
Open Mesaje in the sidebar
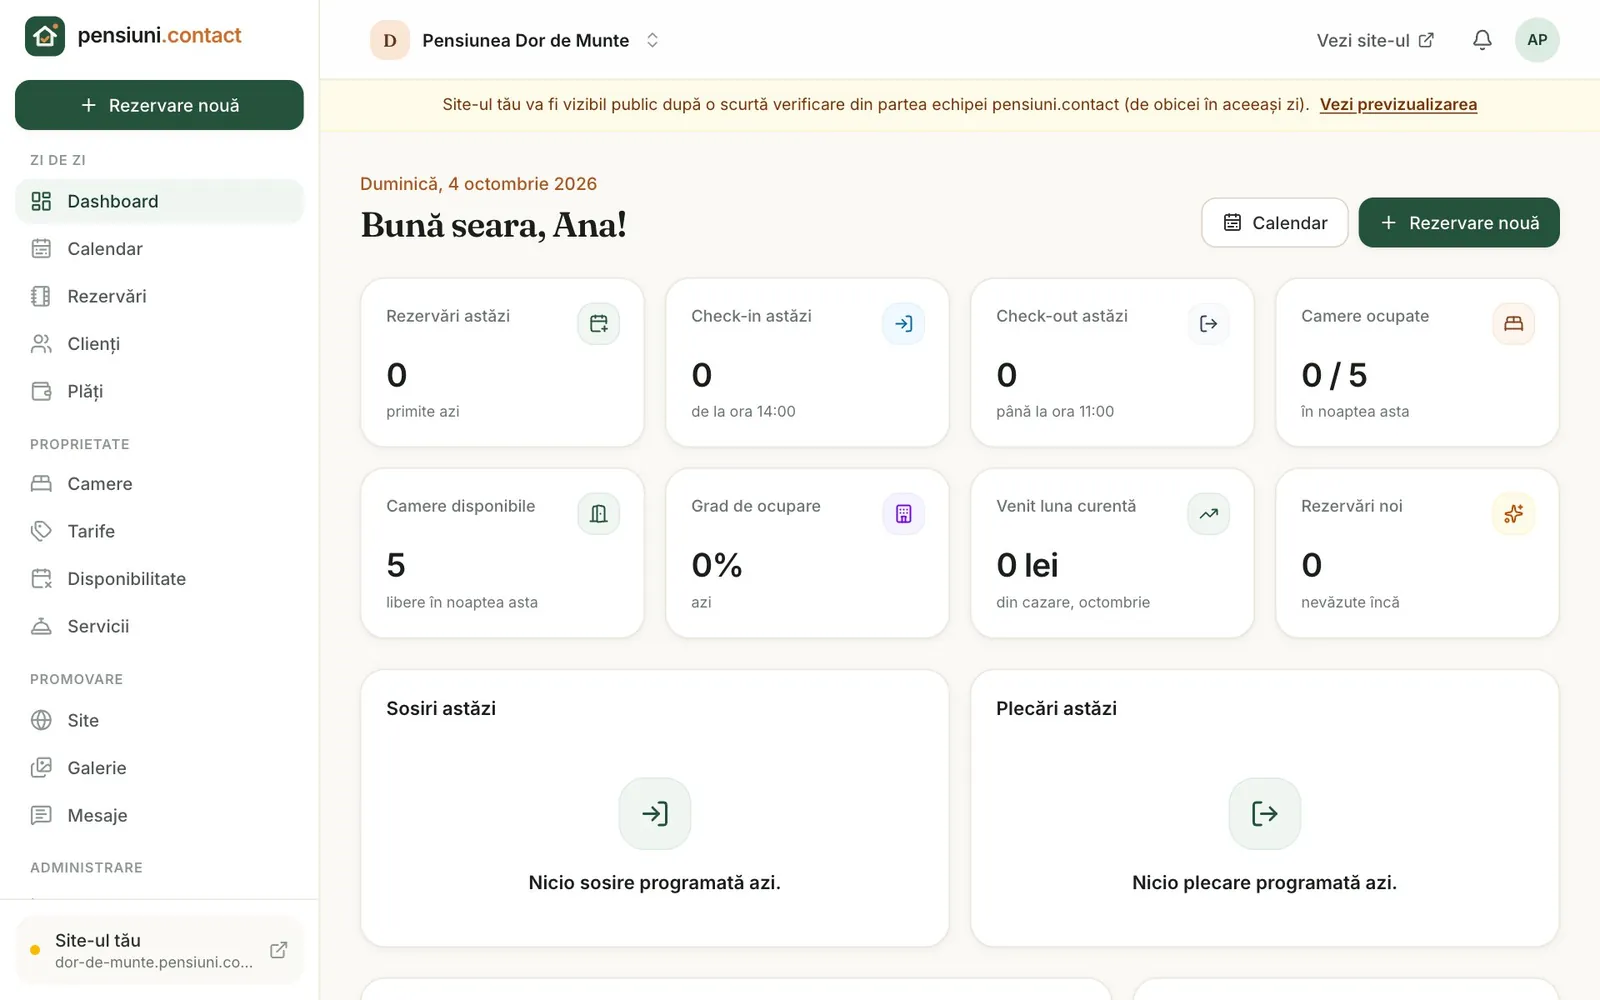(159, 815)
